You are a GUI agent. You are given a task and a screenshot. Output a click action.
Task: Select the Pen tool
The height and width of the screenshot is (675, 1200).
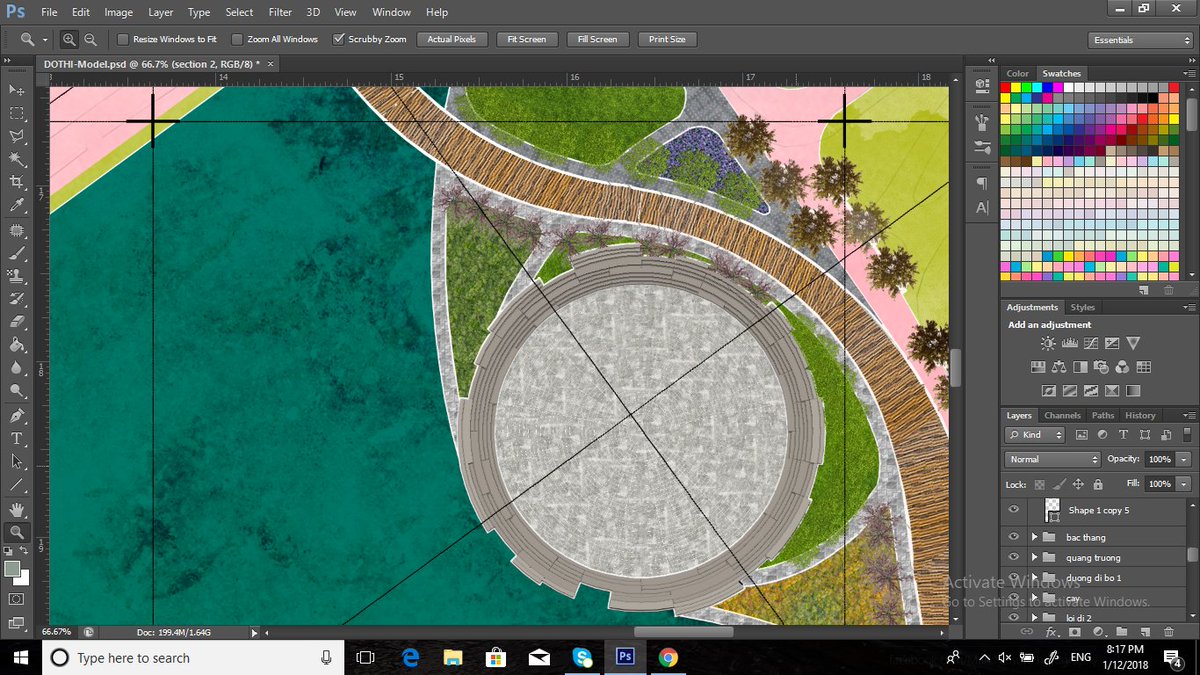coord(17,415)
